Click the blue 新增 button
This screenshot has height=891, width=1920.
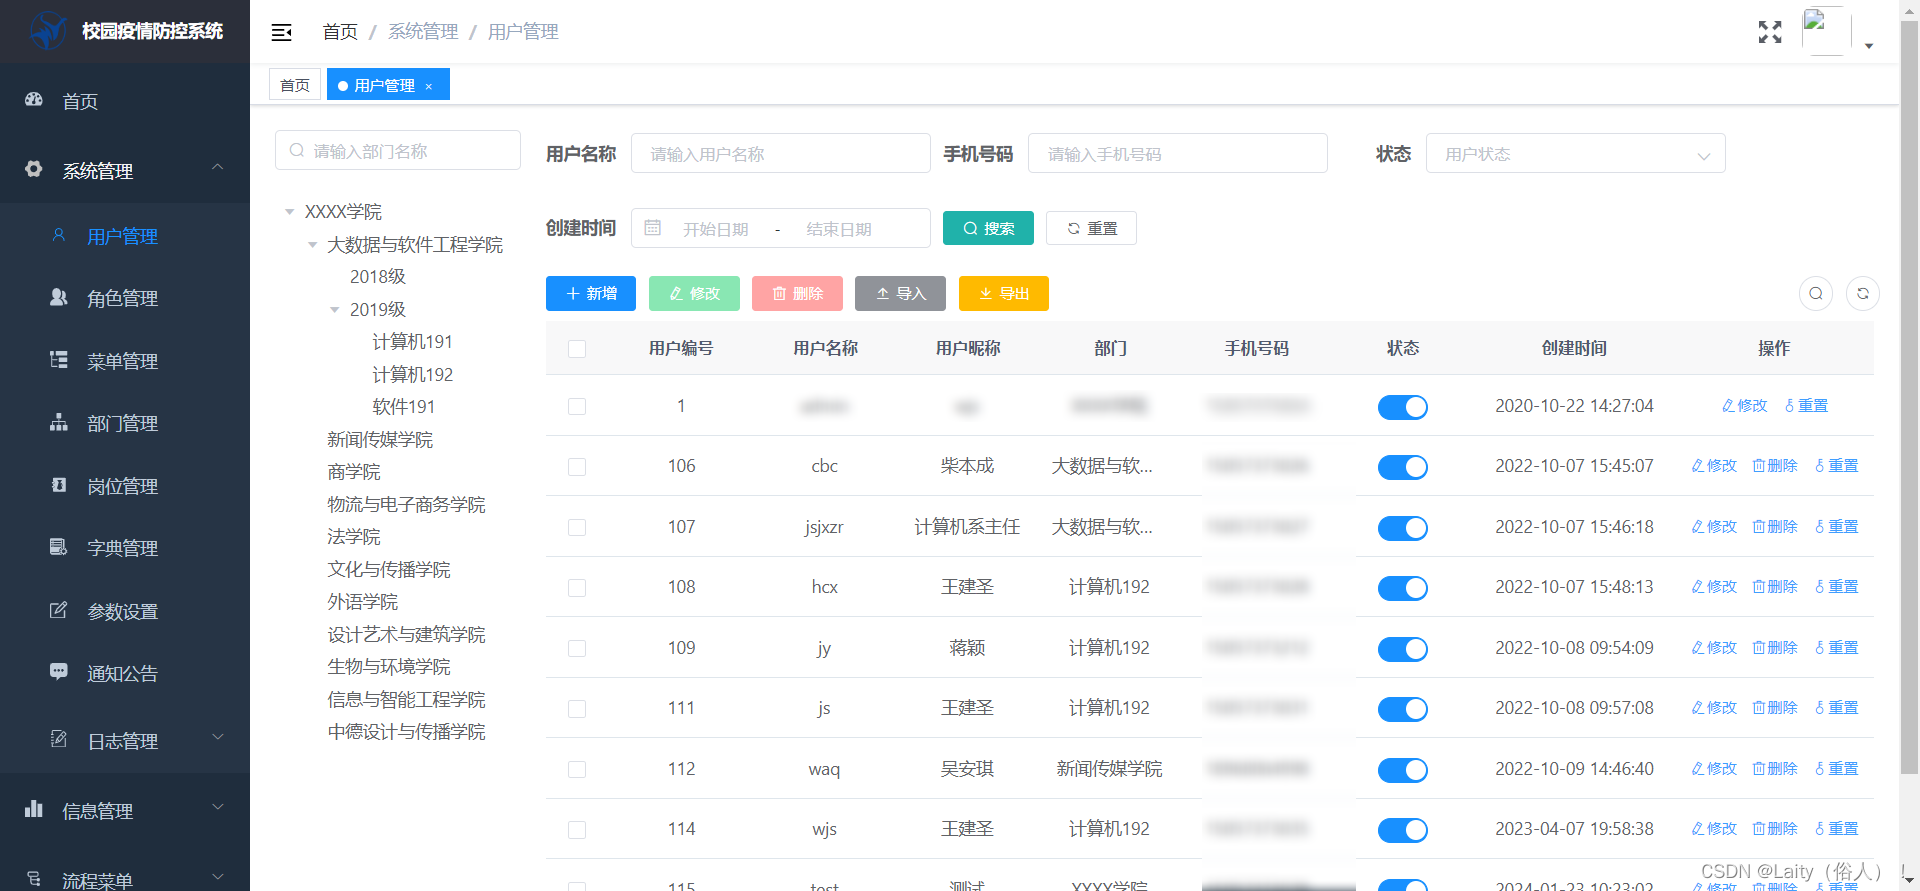(591, 294)
